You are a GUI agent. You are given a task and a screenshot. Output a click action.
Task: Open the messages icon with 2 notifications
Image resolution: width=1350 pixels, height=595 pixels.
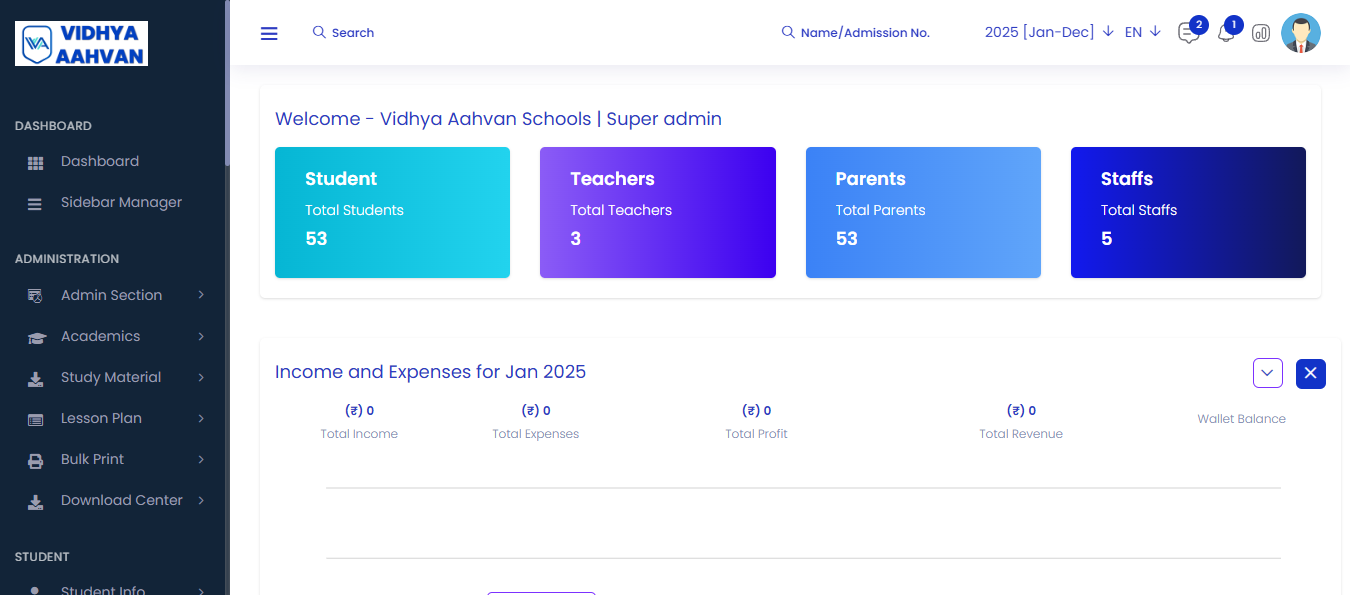1188,33
